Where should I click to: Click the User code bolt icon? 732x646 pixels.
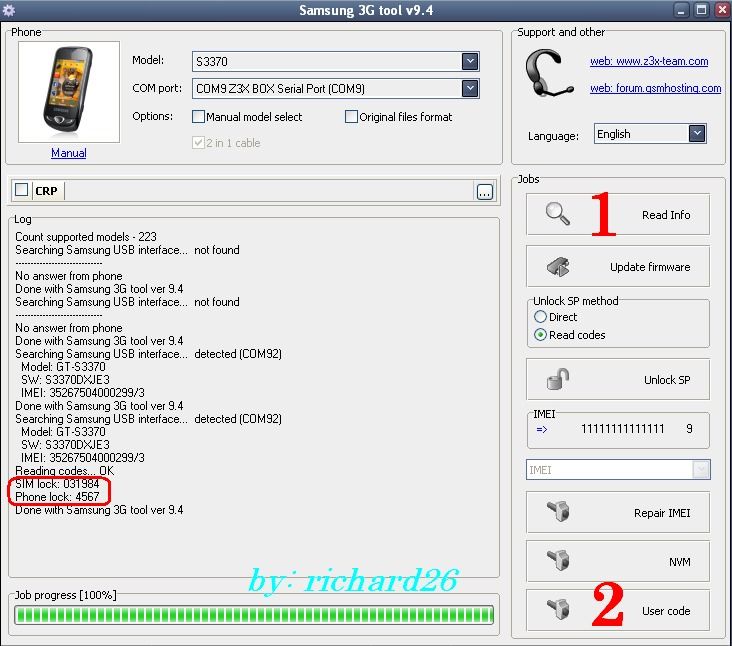click(558, 609)
